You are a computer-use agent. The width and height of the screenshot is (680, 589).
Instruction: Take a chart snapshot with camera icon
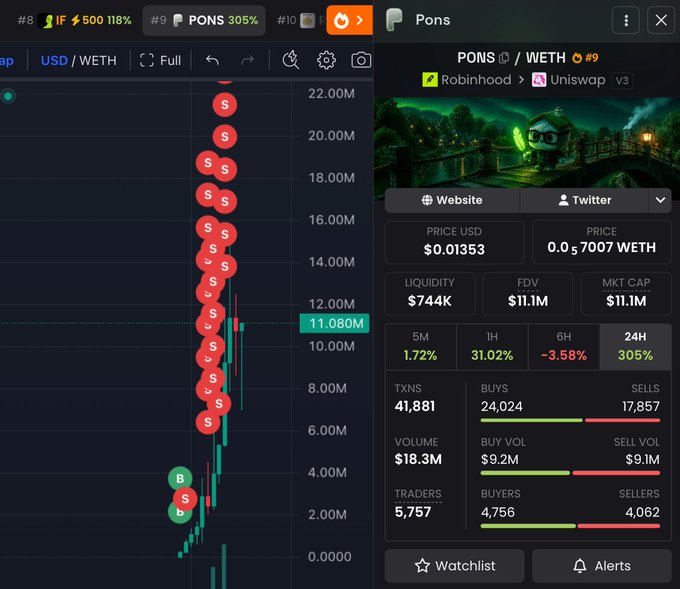tap(361, 60)
